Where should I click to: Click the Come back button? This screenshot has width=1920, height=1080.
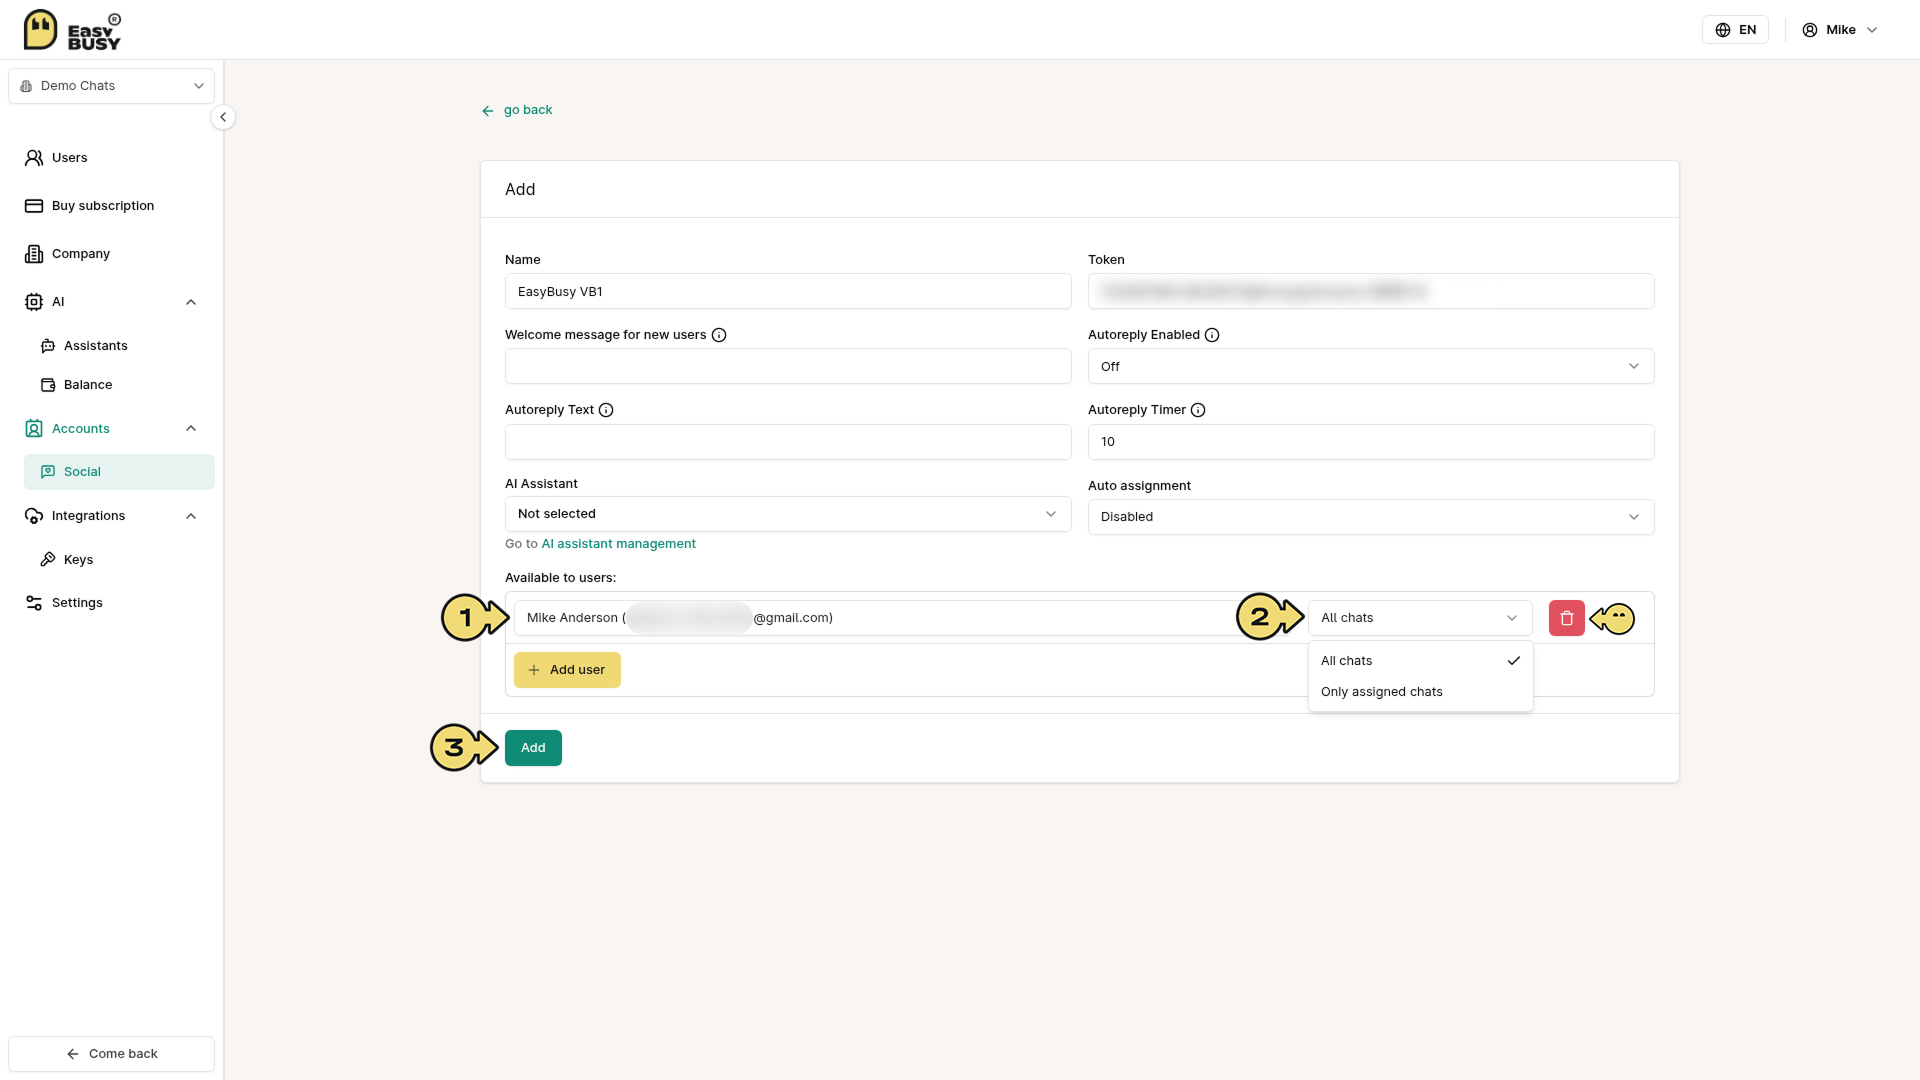[x=111, y=1054]
